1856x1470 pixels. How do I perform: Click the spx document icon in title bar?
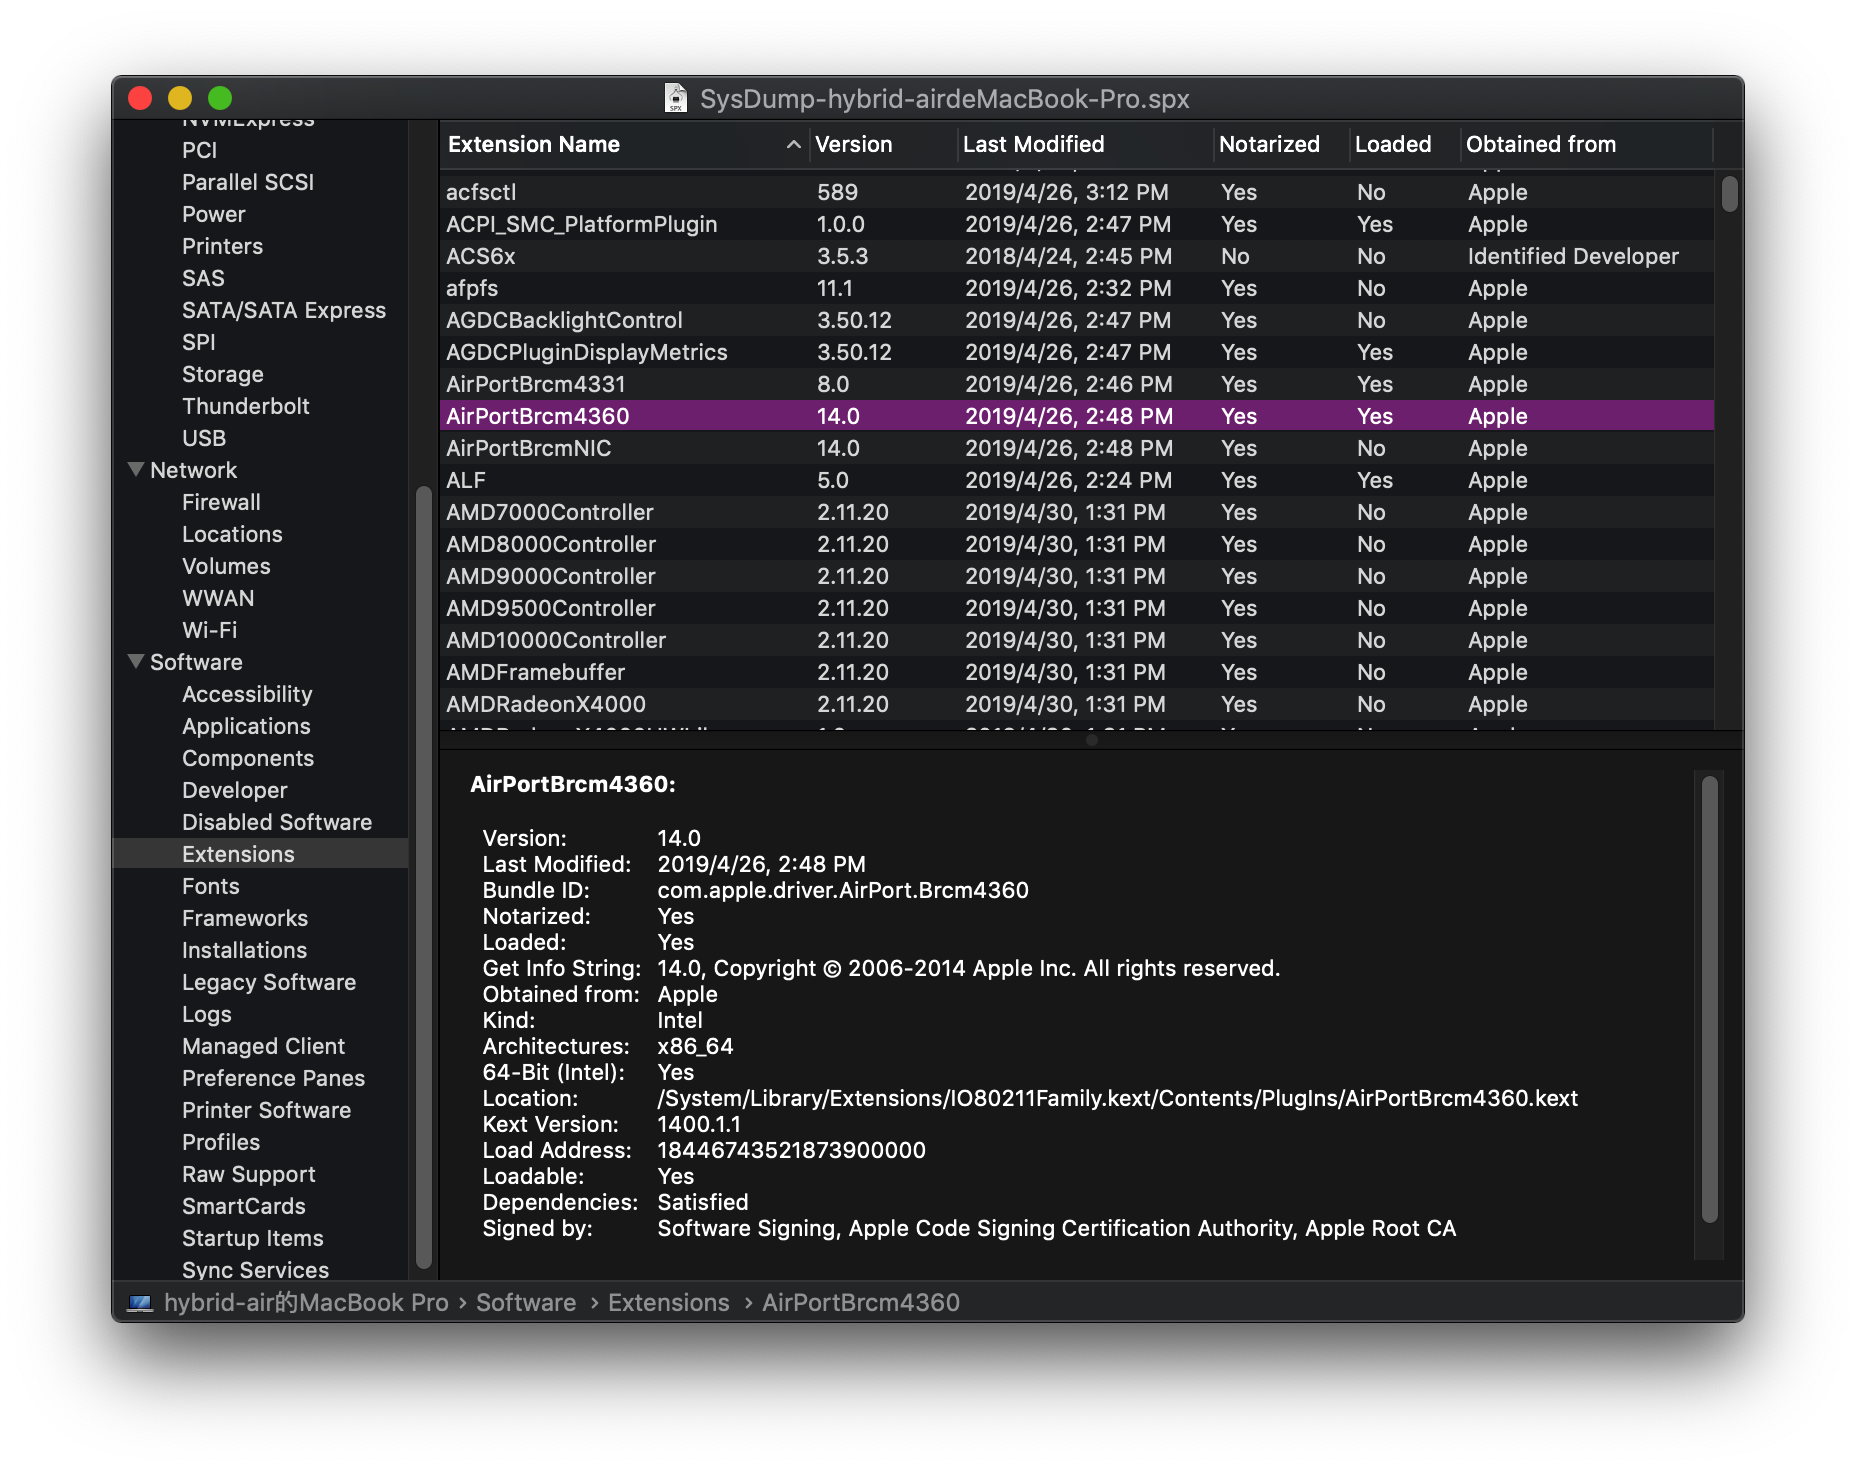[676, 98]
